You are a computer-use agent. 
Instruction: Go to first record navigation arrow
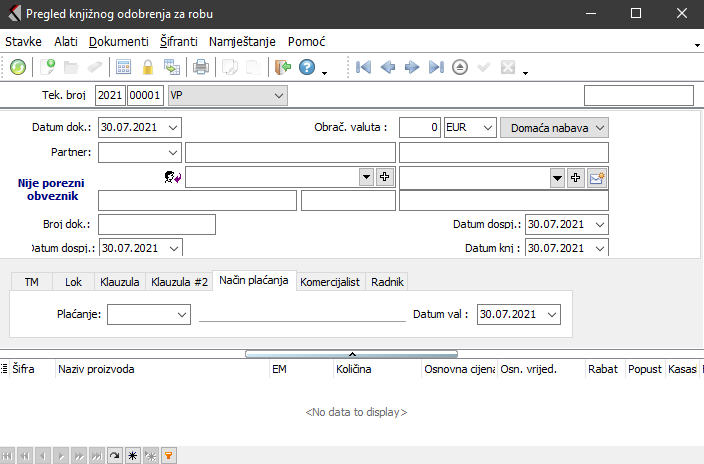[363, 67]
